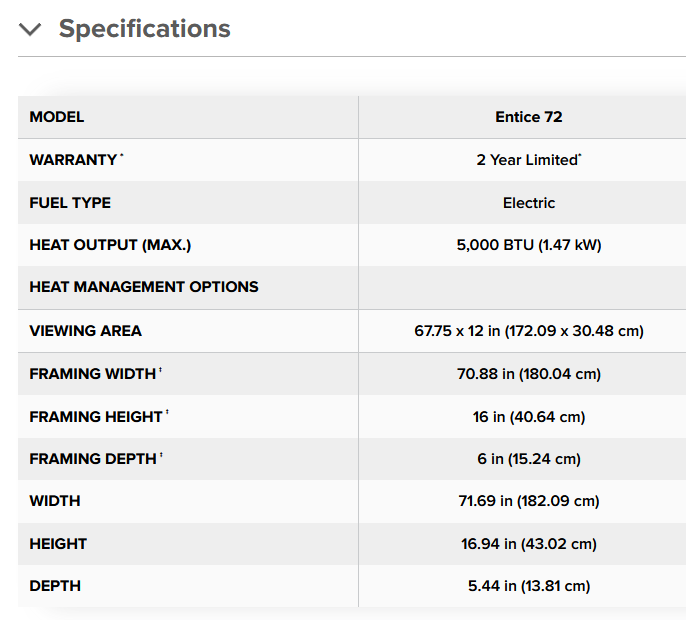Select the Electric fuel type value

click(x=528, y=203)
